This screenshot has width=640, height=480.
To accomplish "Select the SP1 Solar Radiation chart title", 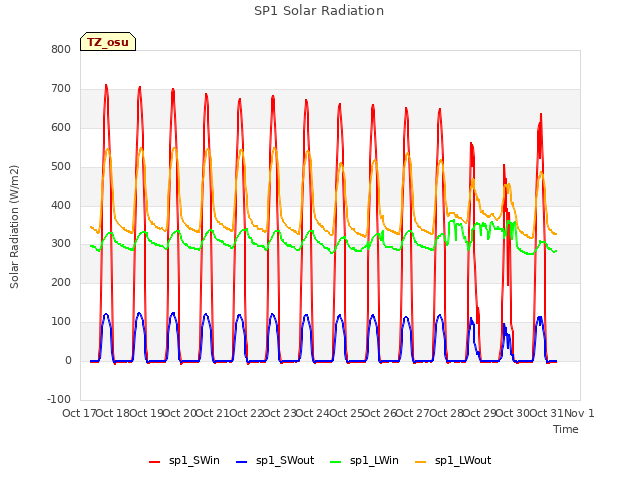I will pos(319,11).
